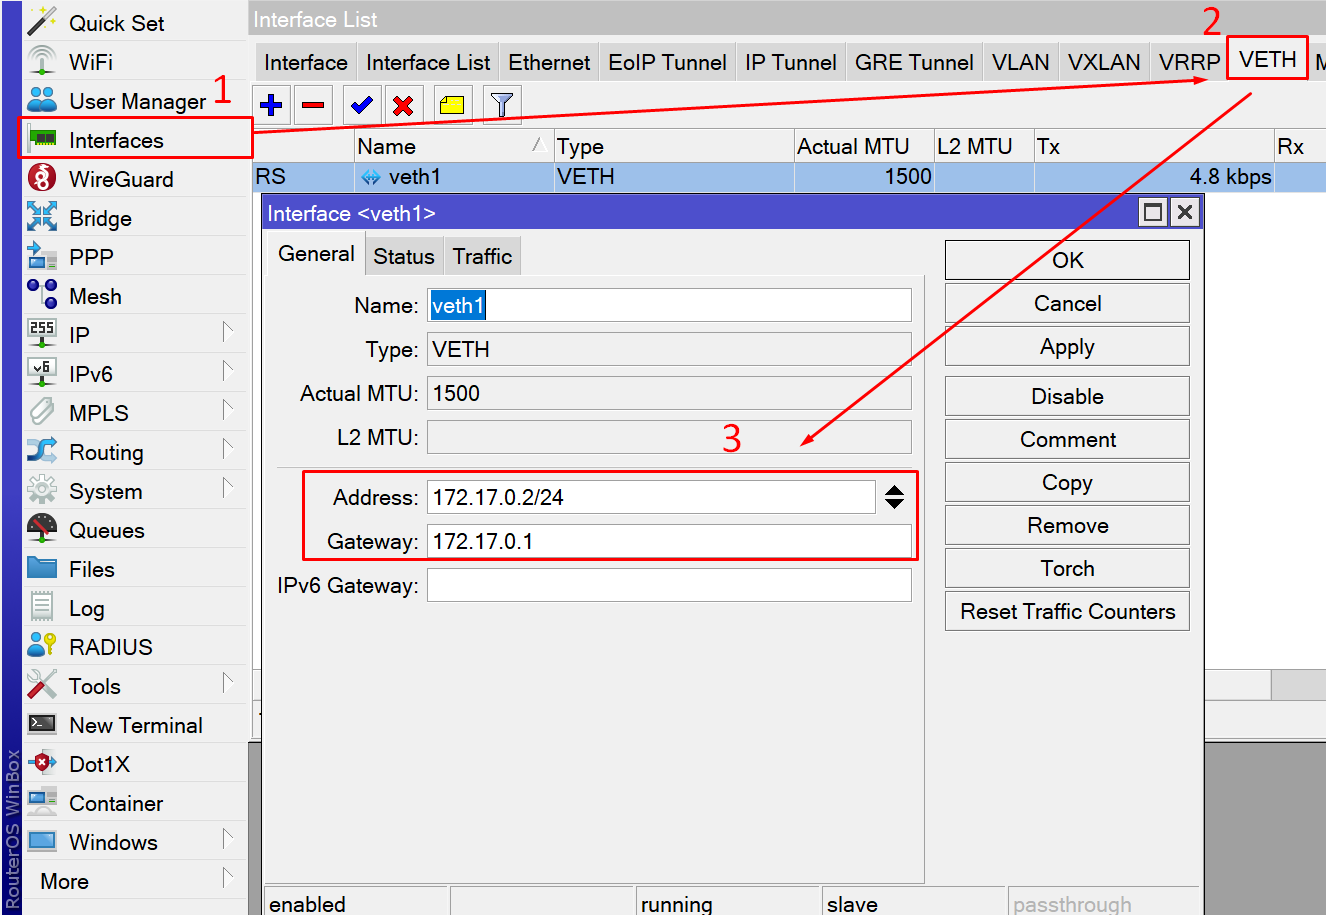Click the System gear icon
Image resolution: width=1326 pixels, height=915 pixels.
point(42,490)
